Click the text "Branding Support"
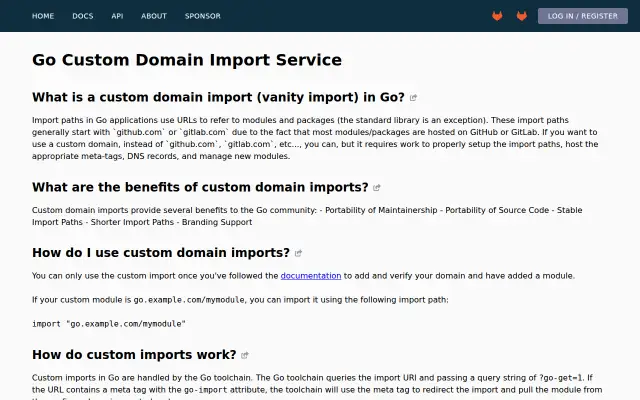This screenshot has height=400, width=640. pos(217,222)
